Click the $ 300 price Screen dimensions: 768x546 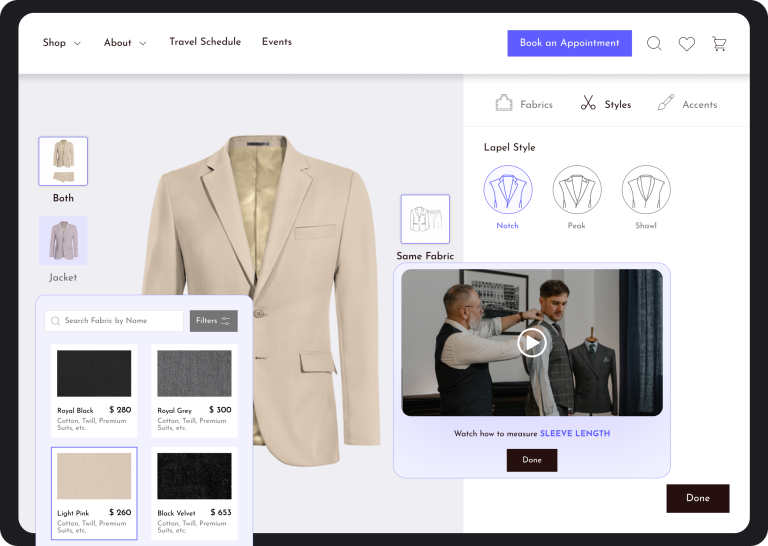[x=220, y=410]
